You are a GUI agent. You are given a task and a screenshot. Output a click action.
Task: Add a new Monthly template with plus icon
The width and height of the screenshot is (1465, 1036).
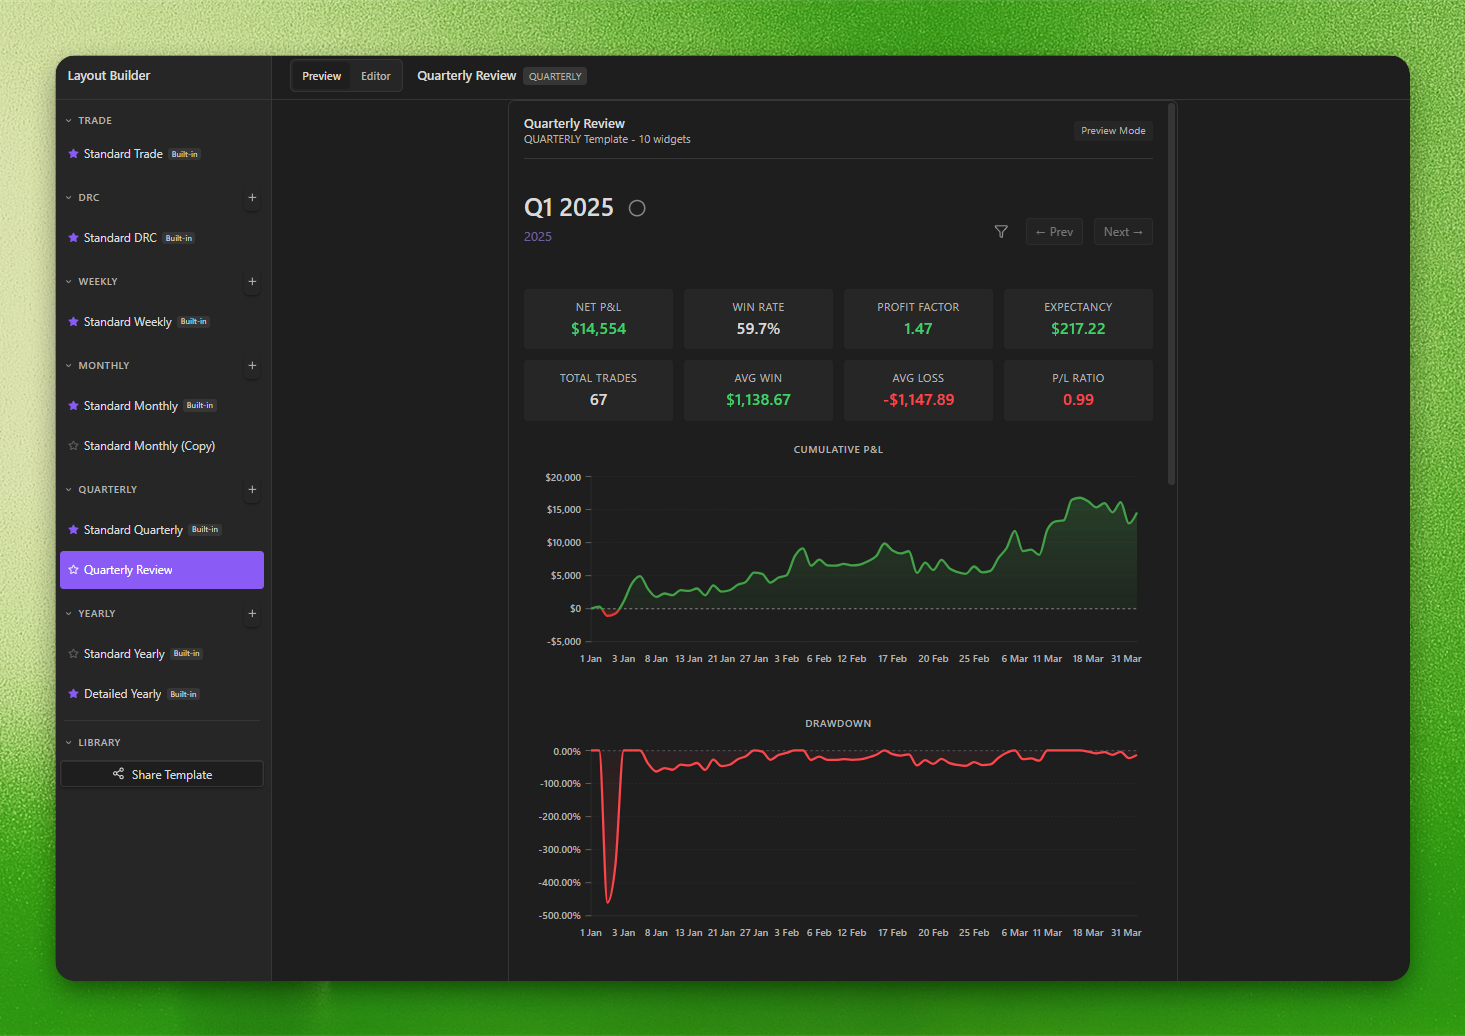click(252, 366)
